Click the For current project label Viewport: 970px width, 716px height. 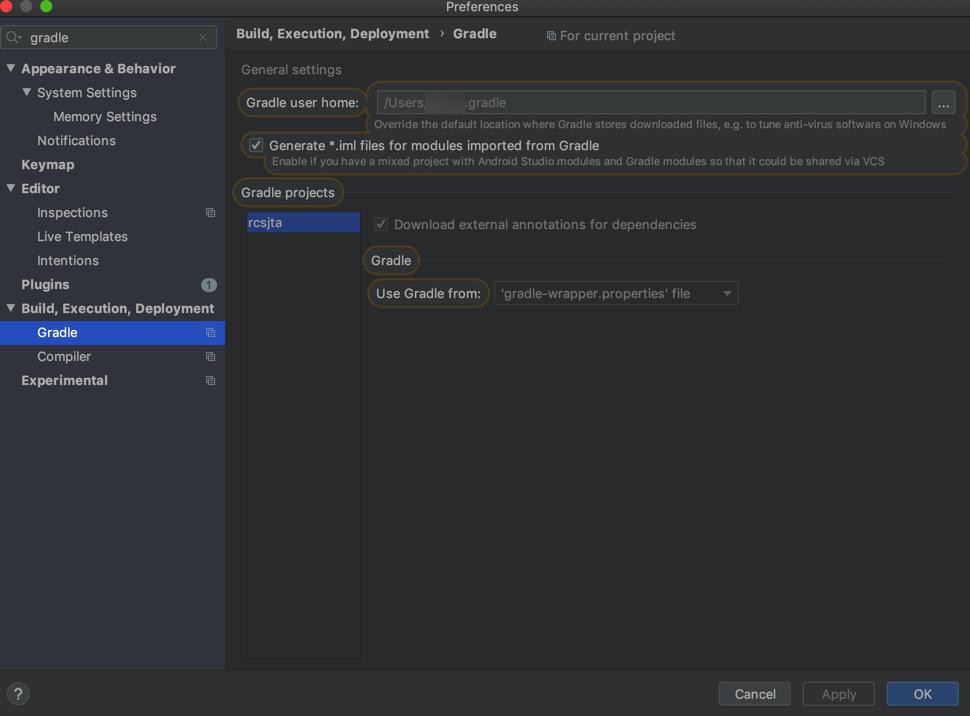coord(617,36)
